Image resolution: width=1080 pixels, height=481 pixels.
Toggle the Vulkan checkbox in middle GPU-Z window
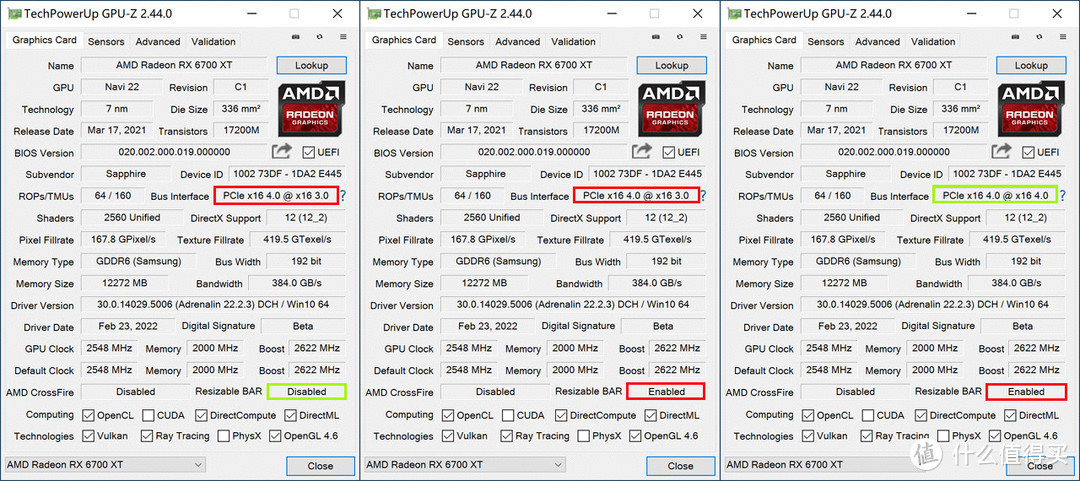click(448, 436)
